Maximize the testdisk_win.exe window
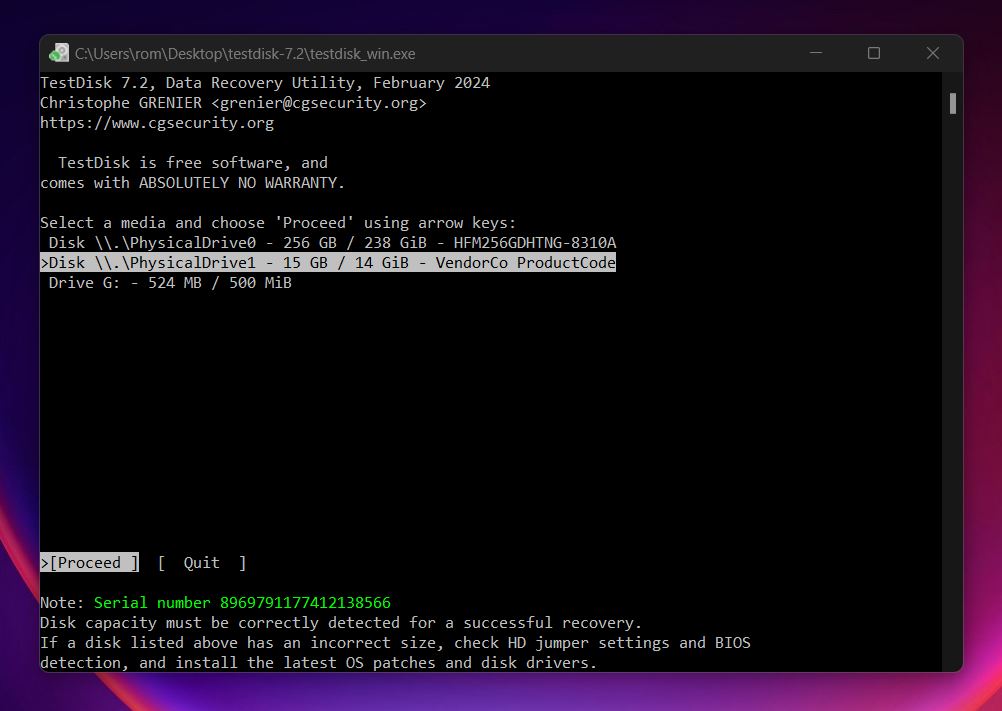The width and height of the screenshot is (1002, 711). coord(874,53)
